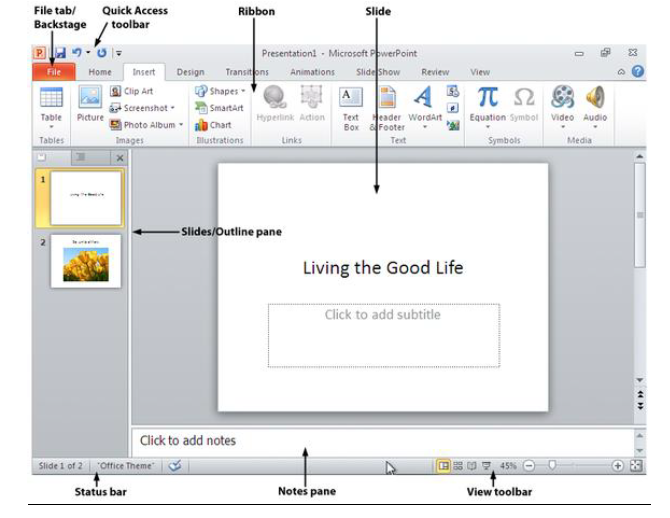Close the Slides/Outline pane
The height and width of the screenshot is (518, 670).
120,158
